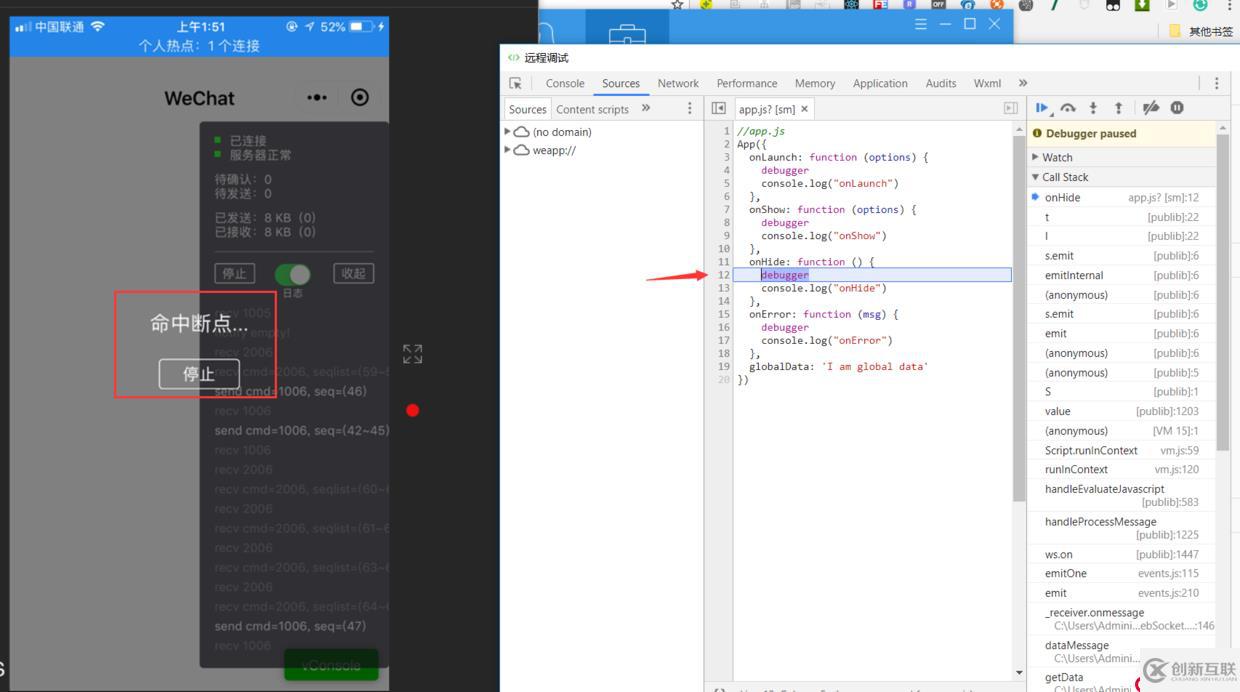Switch to the Console tab
Image resolution: width=1240 pixels, height=692 pixels.
(565, 84)
